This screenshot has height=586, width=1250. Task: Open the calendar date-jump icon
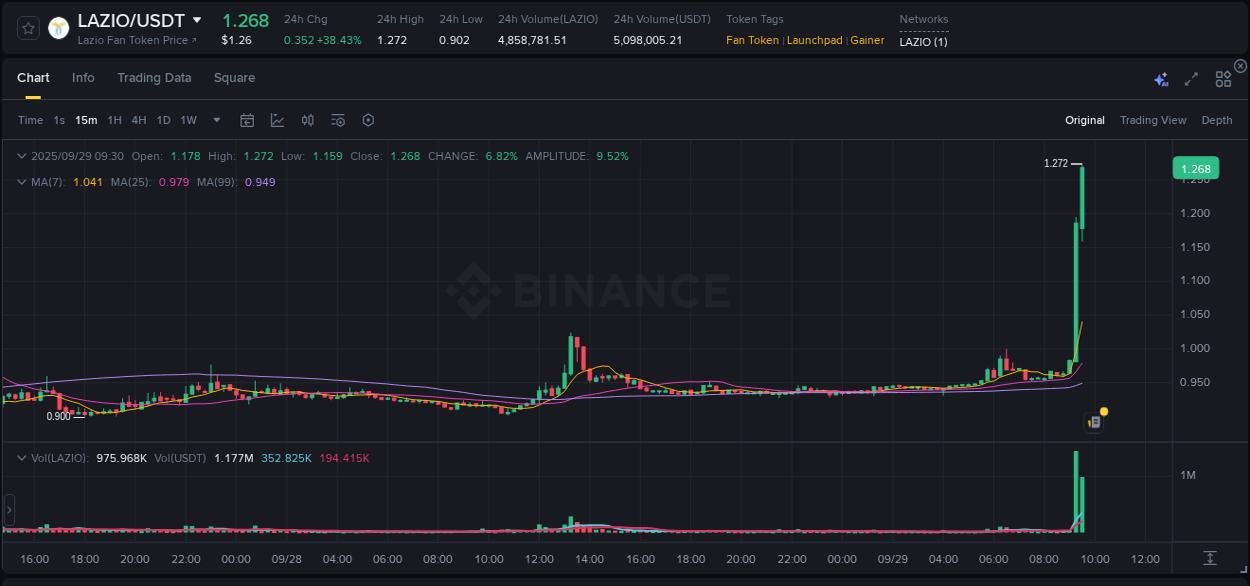click(x=247, y=120)
